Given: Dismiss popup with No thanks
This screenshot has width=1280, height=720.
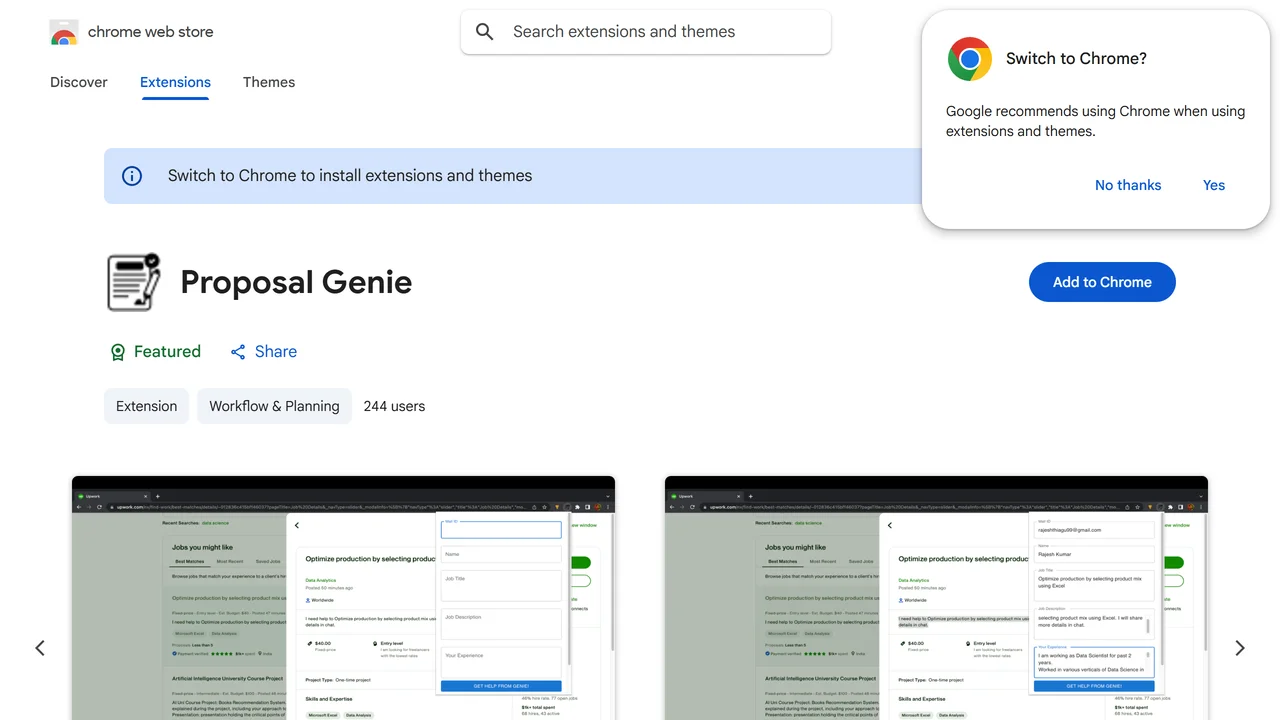Looking at the screenshot, I should [x=1128, y=185].
